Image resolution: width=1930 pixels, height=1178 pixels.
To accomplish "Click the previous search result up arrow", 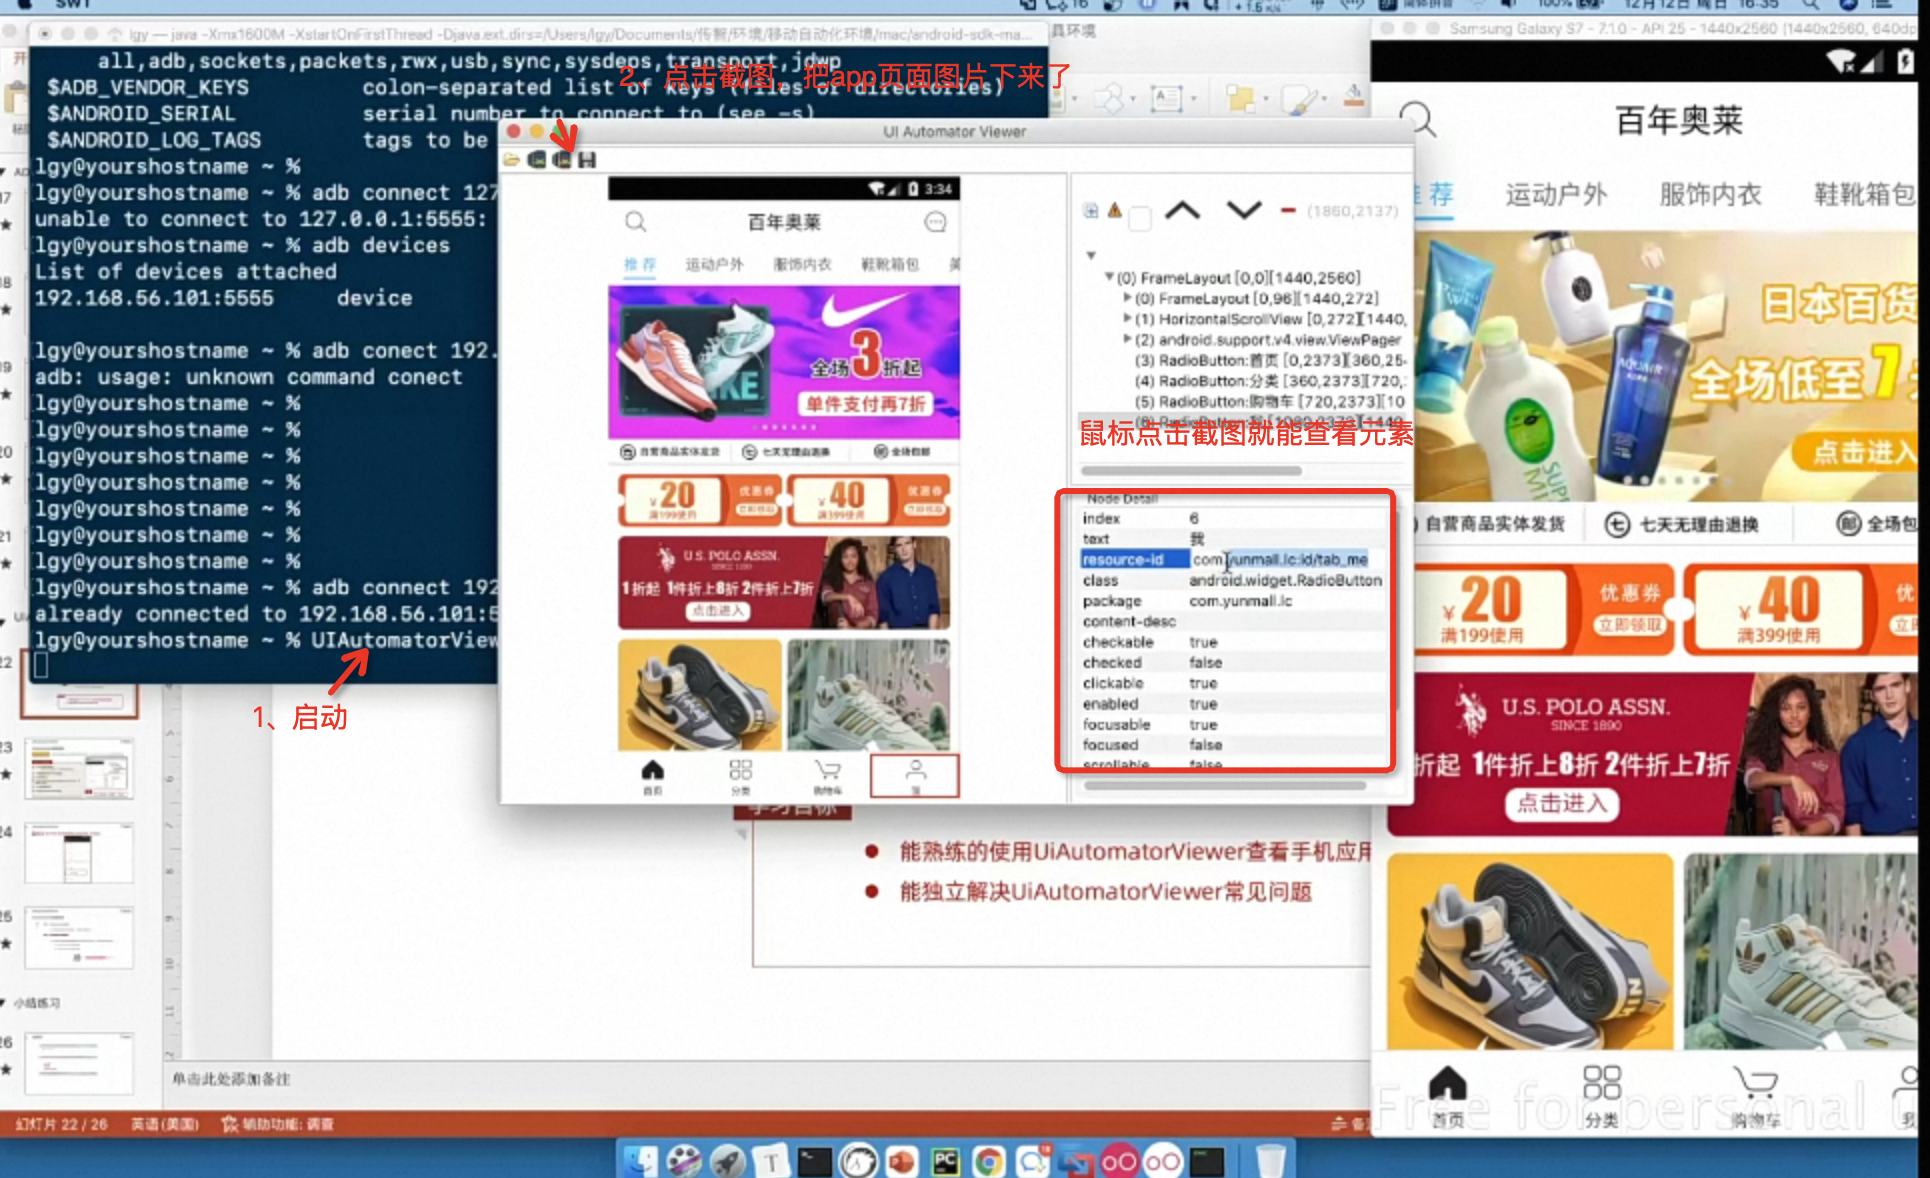I will pyautogui.click(x=1182, y=210).
